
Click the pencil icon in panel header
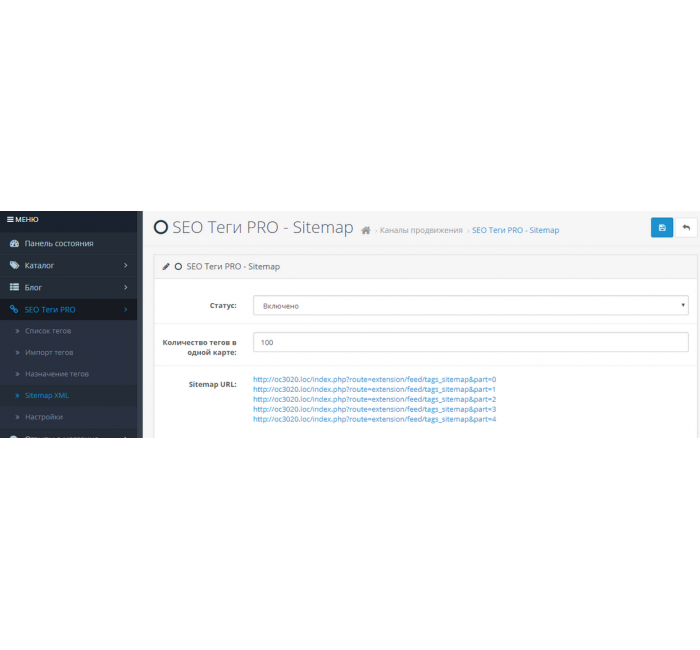[166, 267]
